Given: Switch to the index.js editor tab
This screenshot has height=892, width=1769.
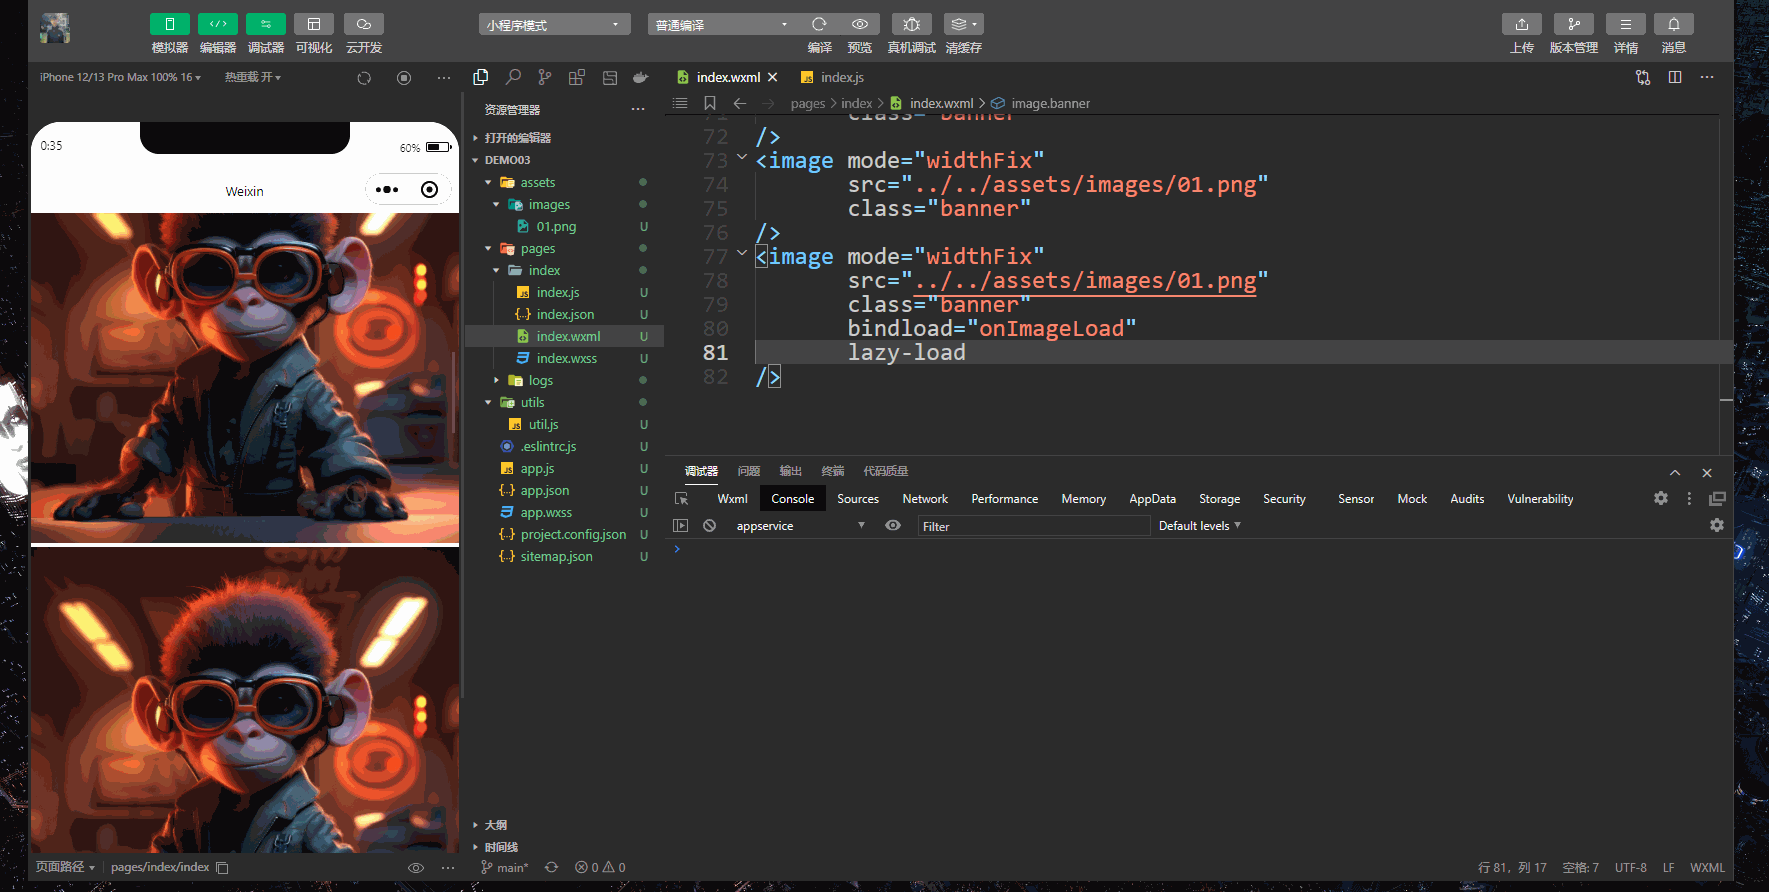Looking at the screenshot, I should click(x=841, y=78).
